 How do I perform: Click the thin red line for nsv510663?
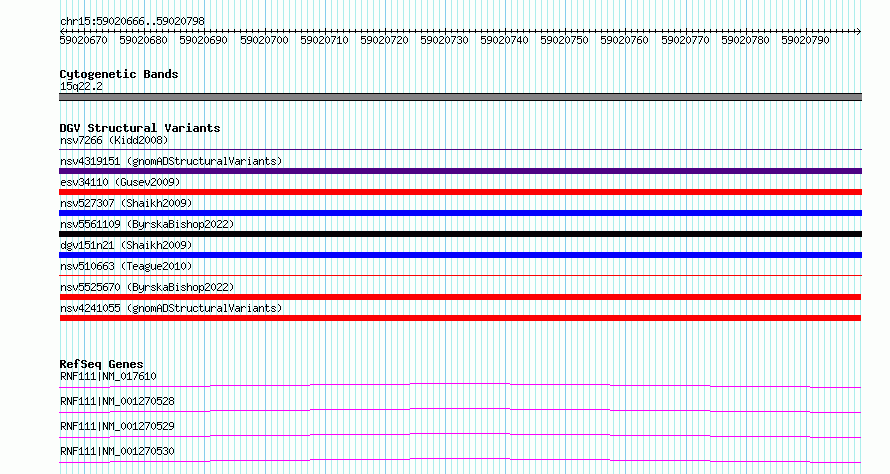point(460,275)
